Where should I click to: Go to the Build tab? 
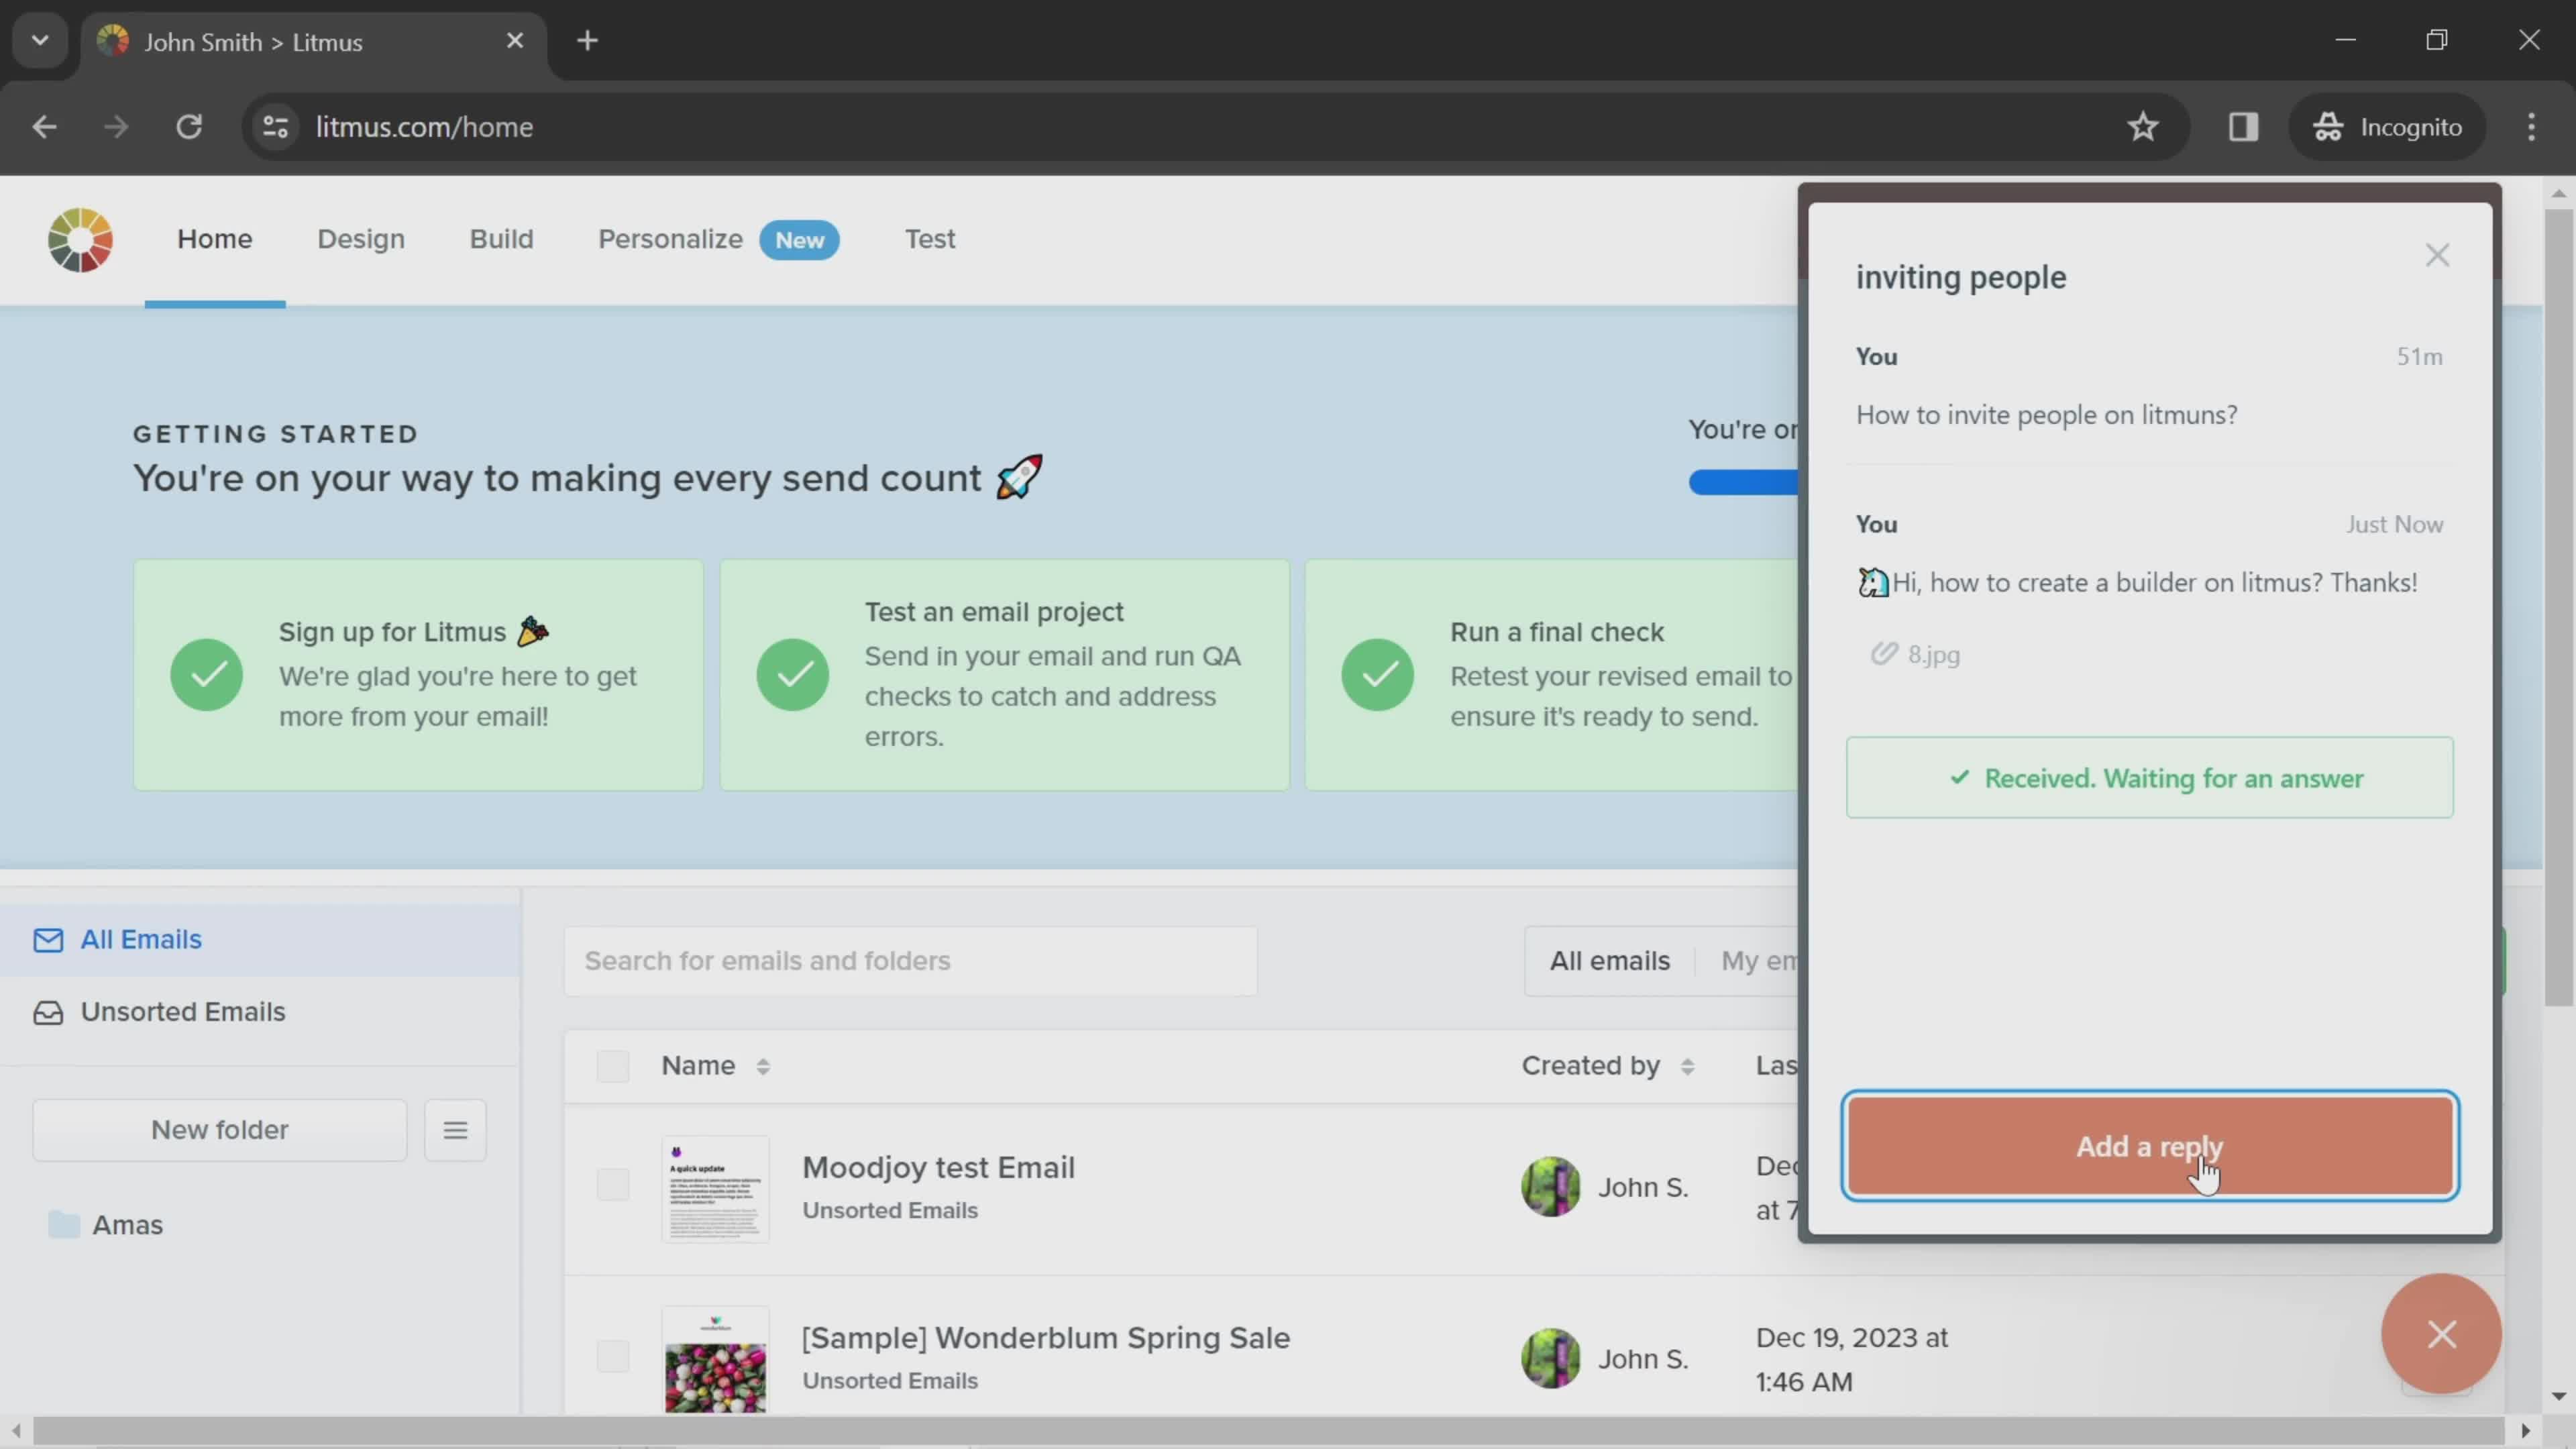(501, 240)
